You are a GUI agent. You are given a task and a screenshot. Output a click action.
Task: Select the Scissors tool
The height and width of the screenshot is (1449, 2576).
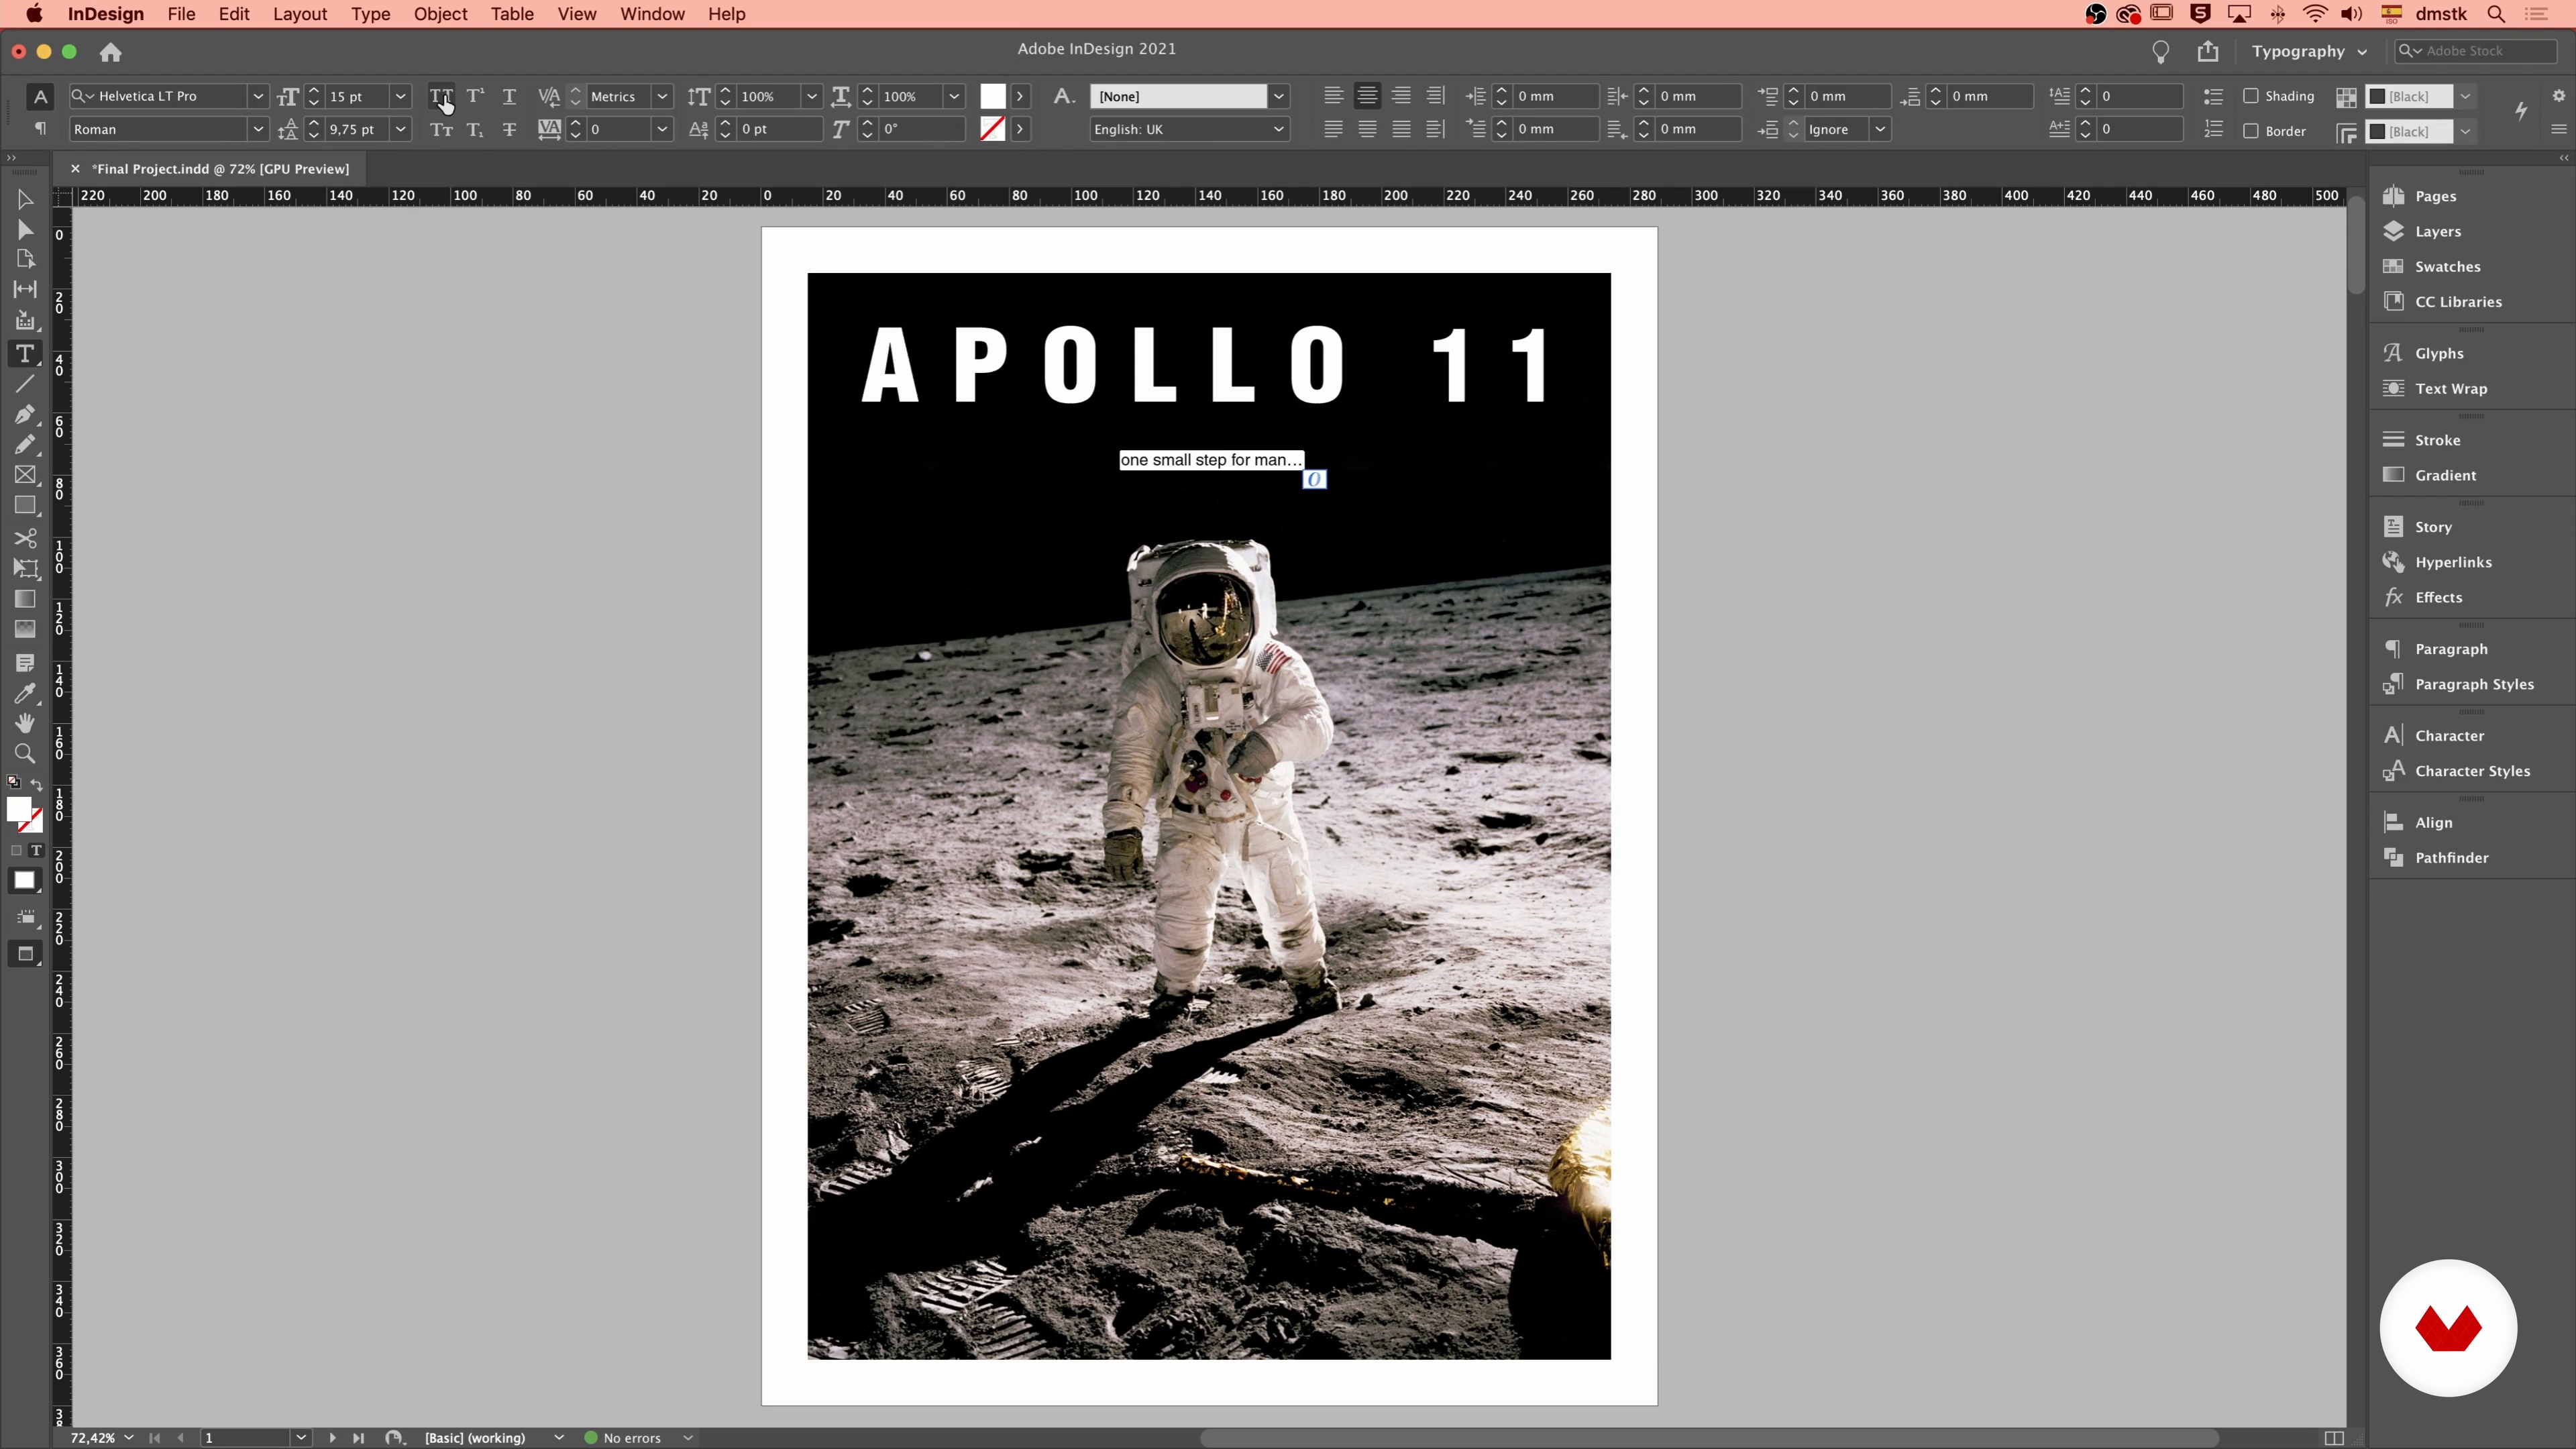tap(25, 538)
